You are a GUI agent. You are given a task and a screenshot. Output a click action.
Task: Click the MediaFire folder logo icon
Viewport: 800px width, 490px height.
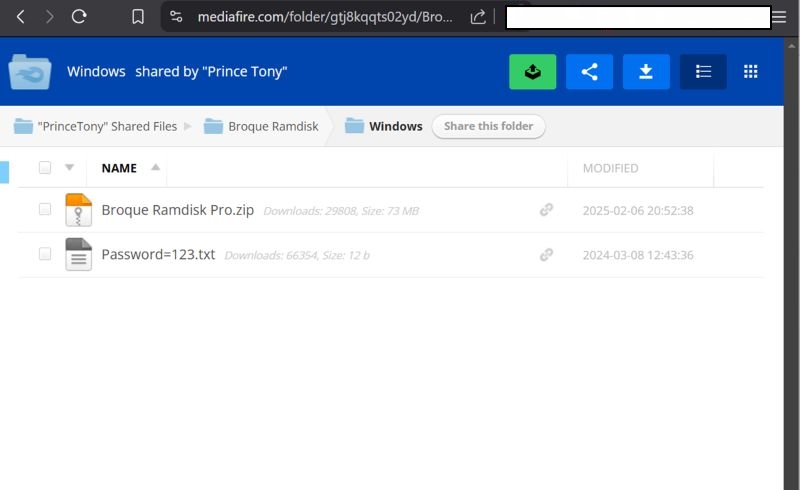coord(31,72)
